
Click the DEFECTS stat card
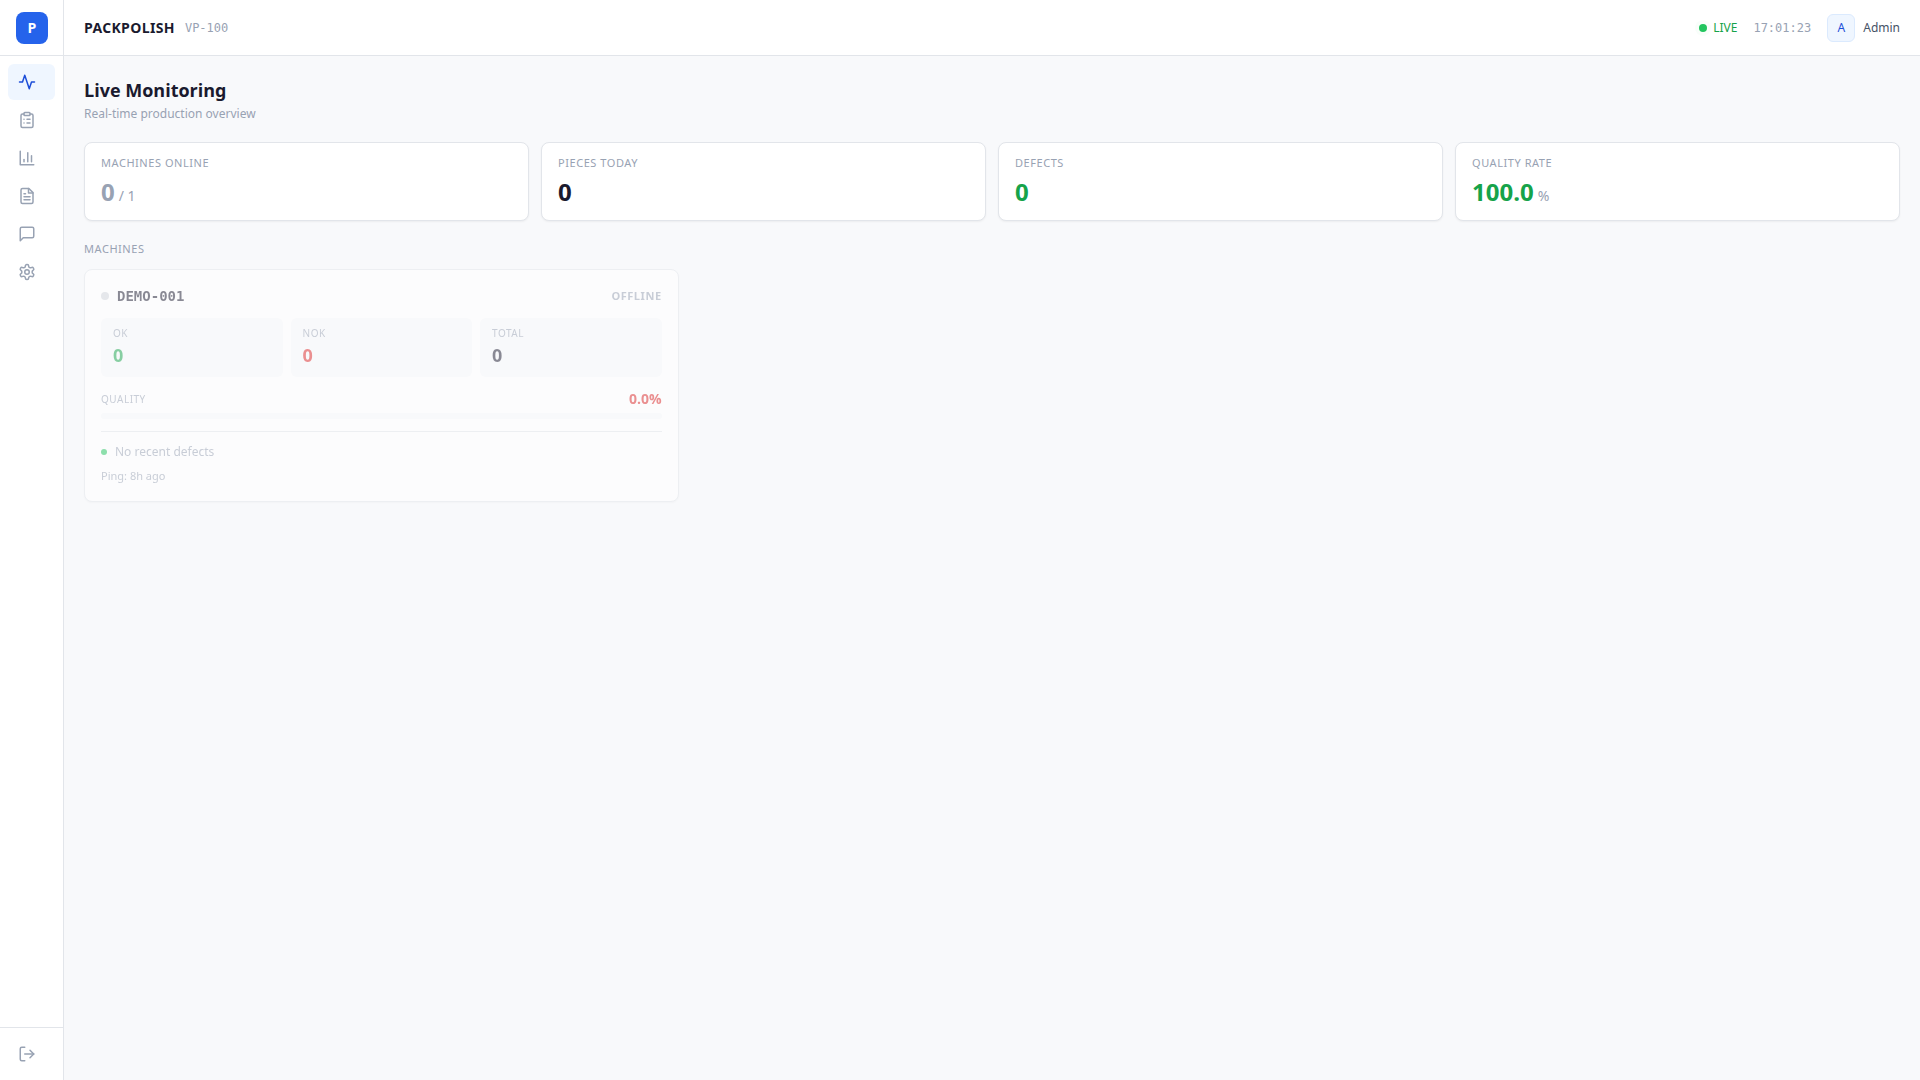(x=1220, y=181)
